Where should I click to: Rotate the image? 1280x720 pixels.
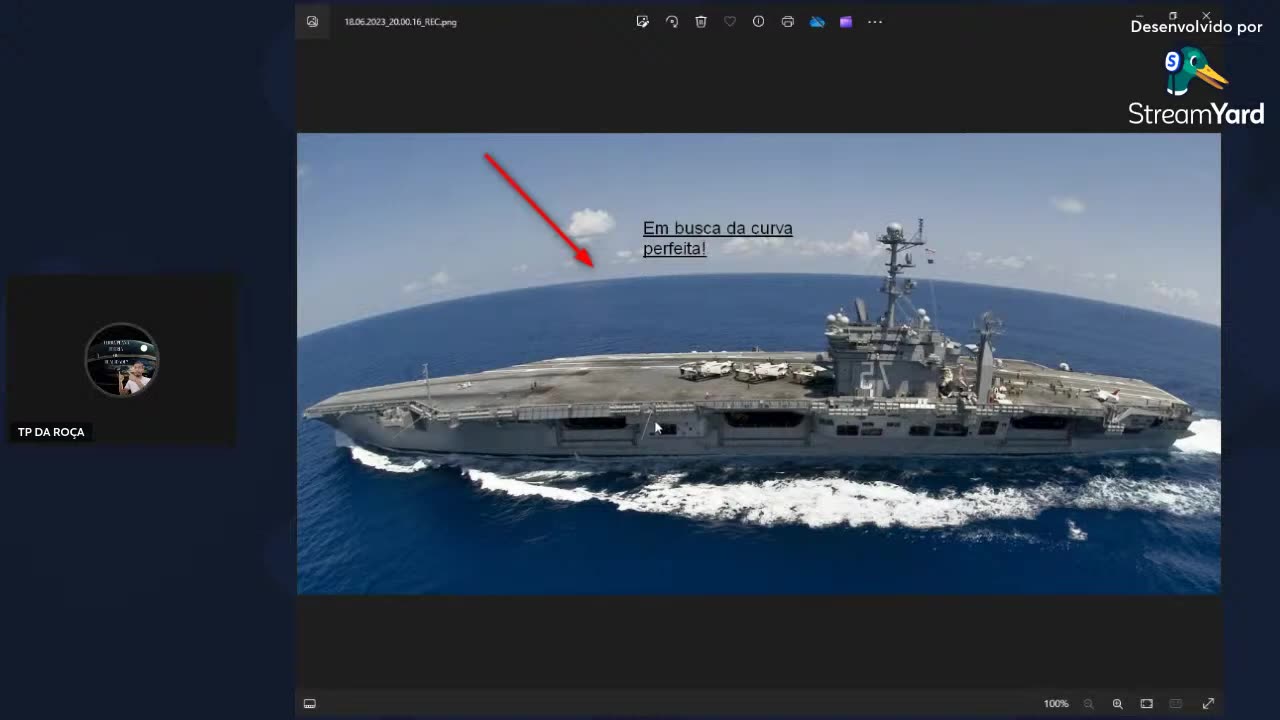coord(672,21)
